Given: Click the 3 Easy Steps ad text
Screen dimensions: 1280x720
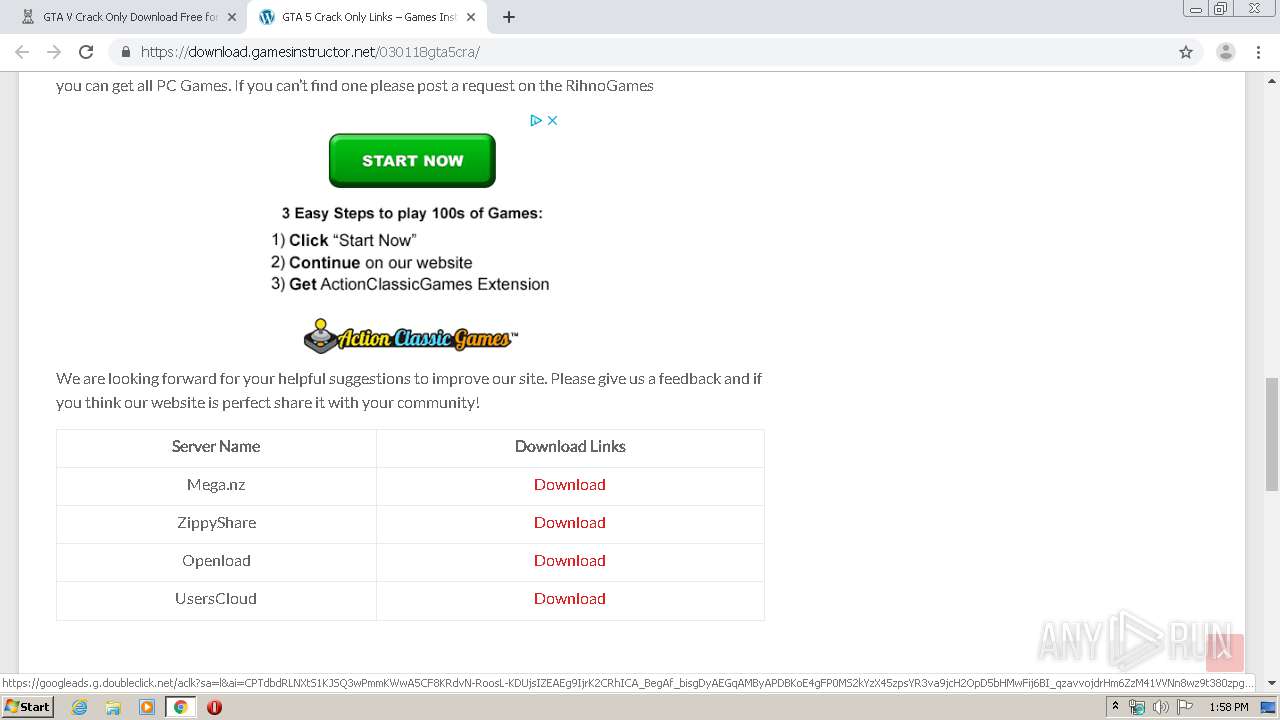Looking at the screenshot, I should pos(411,213).
